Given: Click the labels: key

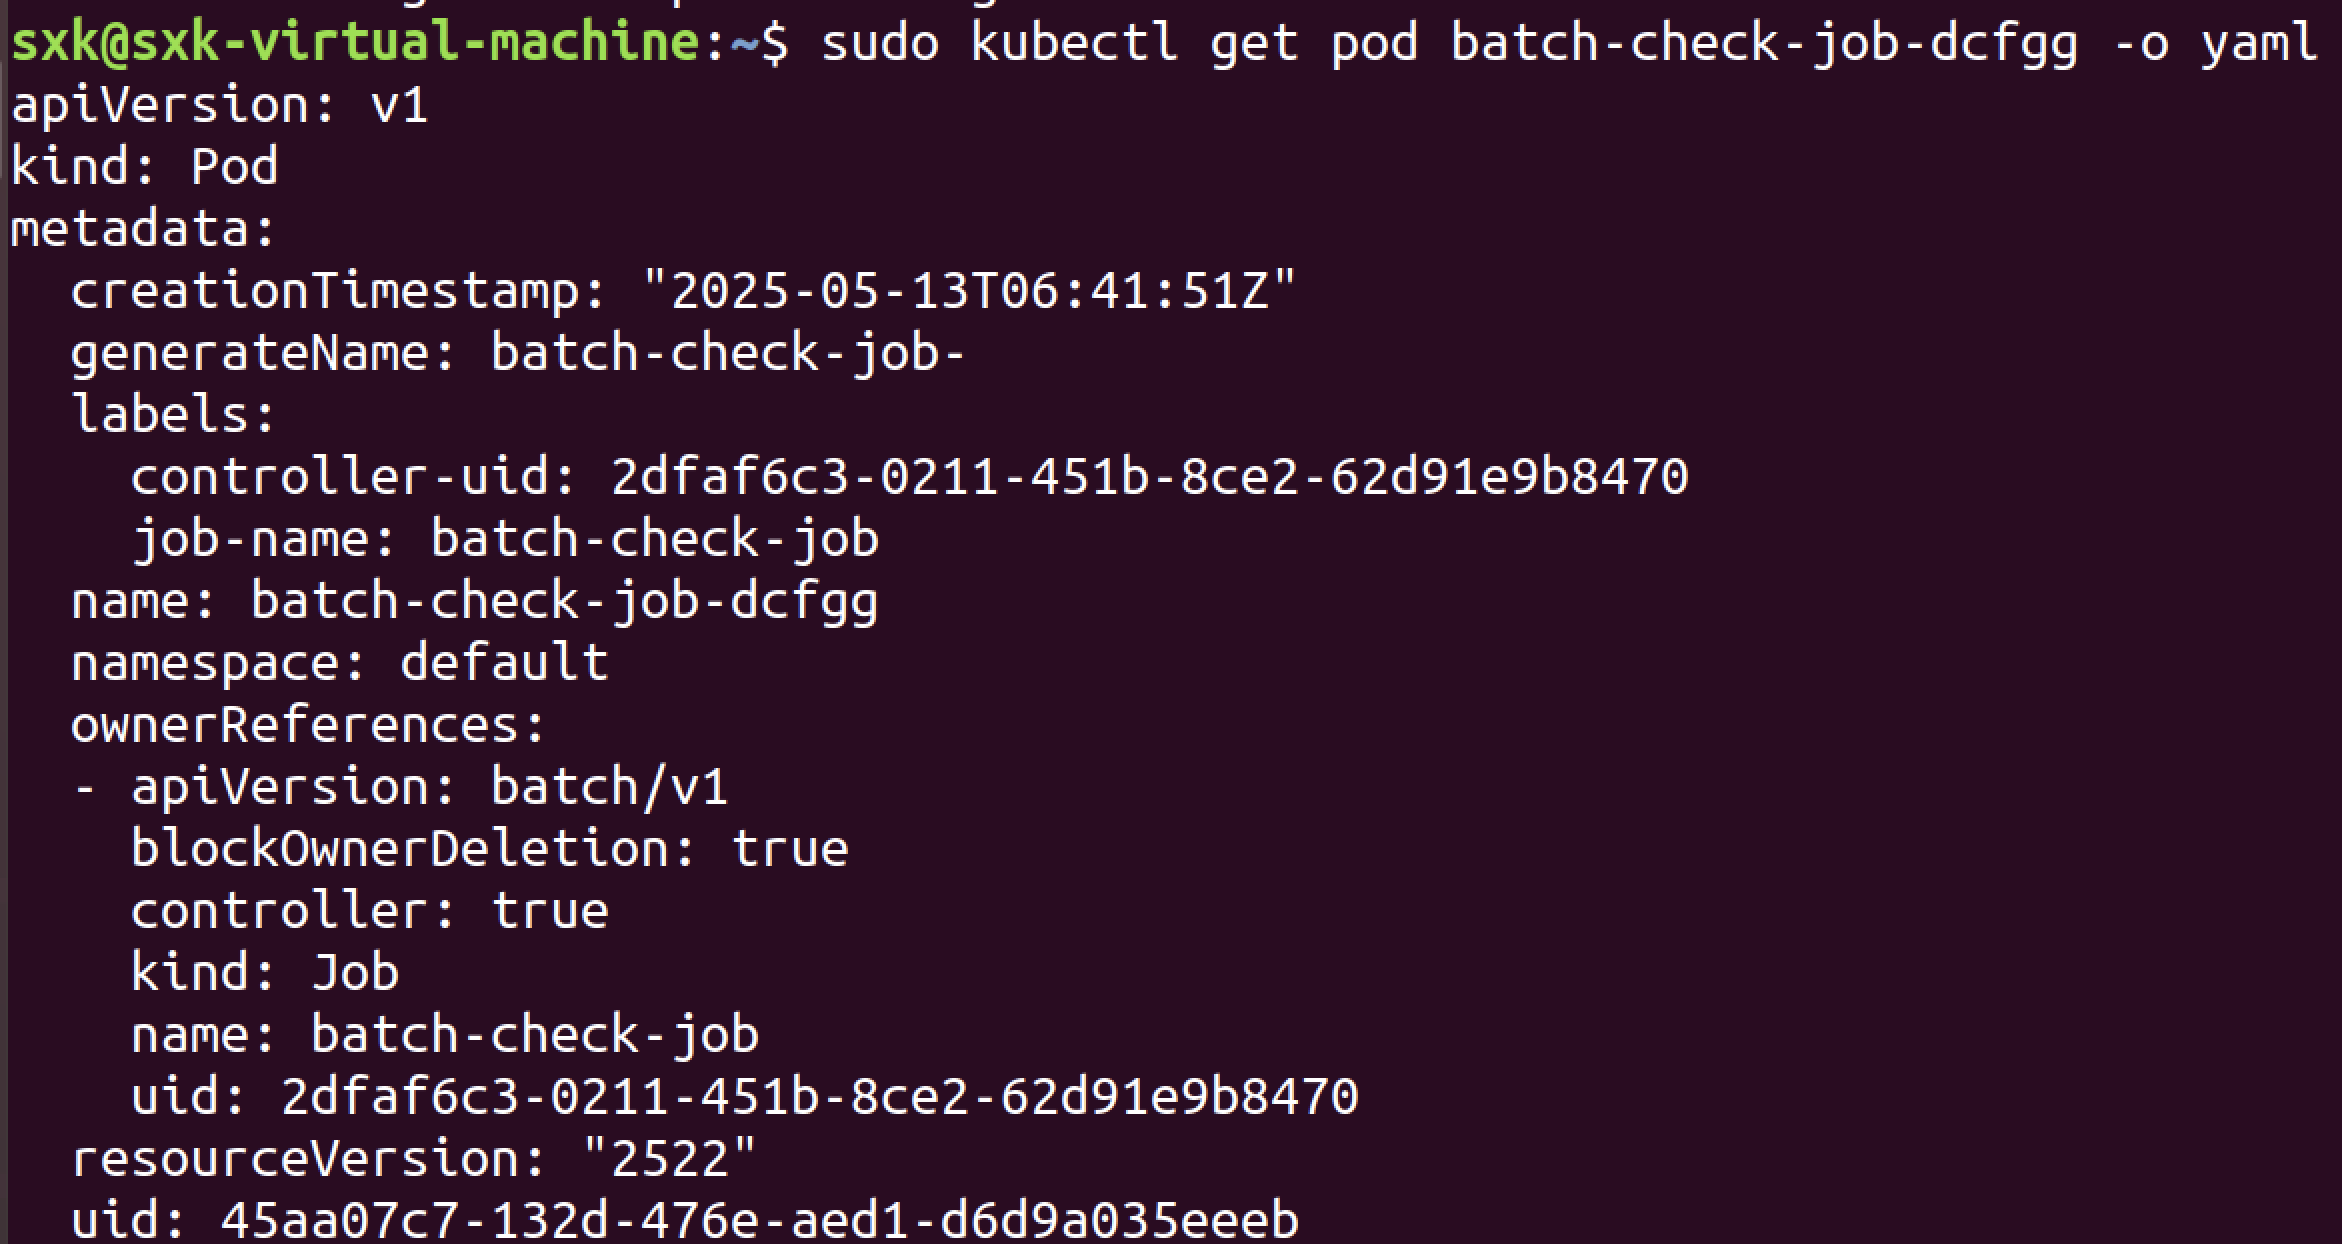Looking at the screenshot, I should click(172, 415).
